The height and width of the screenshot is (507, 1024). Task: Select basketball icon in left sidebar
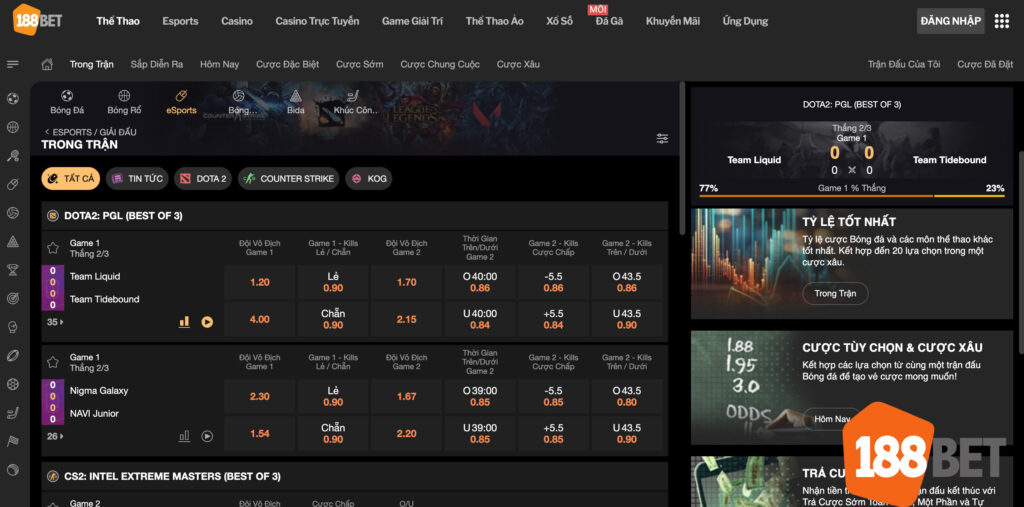[x=12, y=127]
